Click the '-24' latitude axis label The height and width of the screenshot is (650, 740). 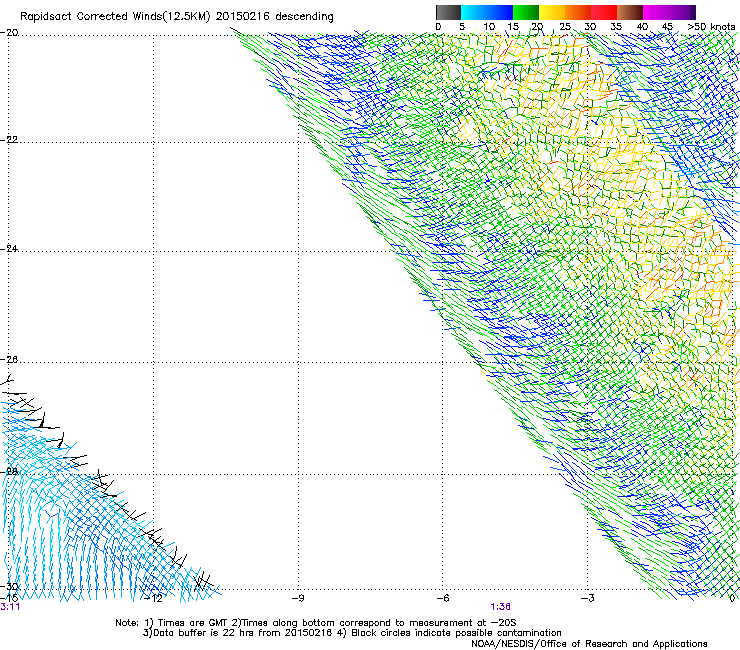(x=9, y=249)
